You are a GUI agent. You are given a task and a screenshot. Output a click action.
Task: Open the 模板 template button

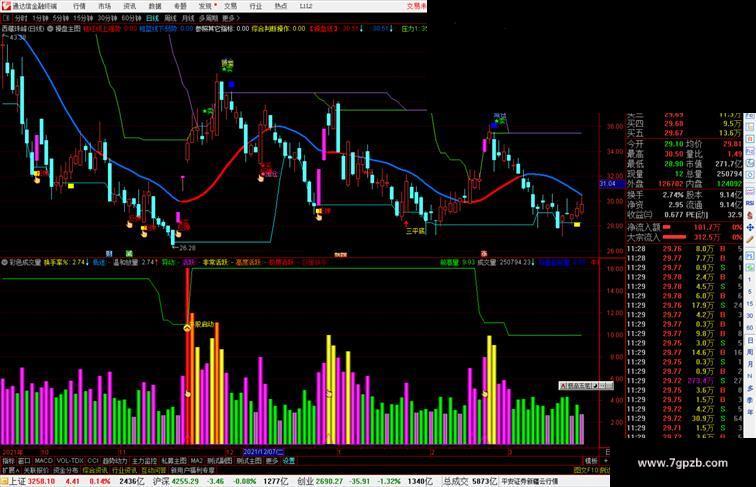pyautogui.click(x=591, y=461)
